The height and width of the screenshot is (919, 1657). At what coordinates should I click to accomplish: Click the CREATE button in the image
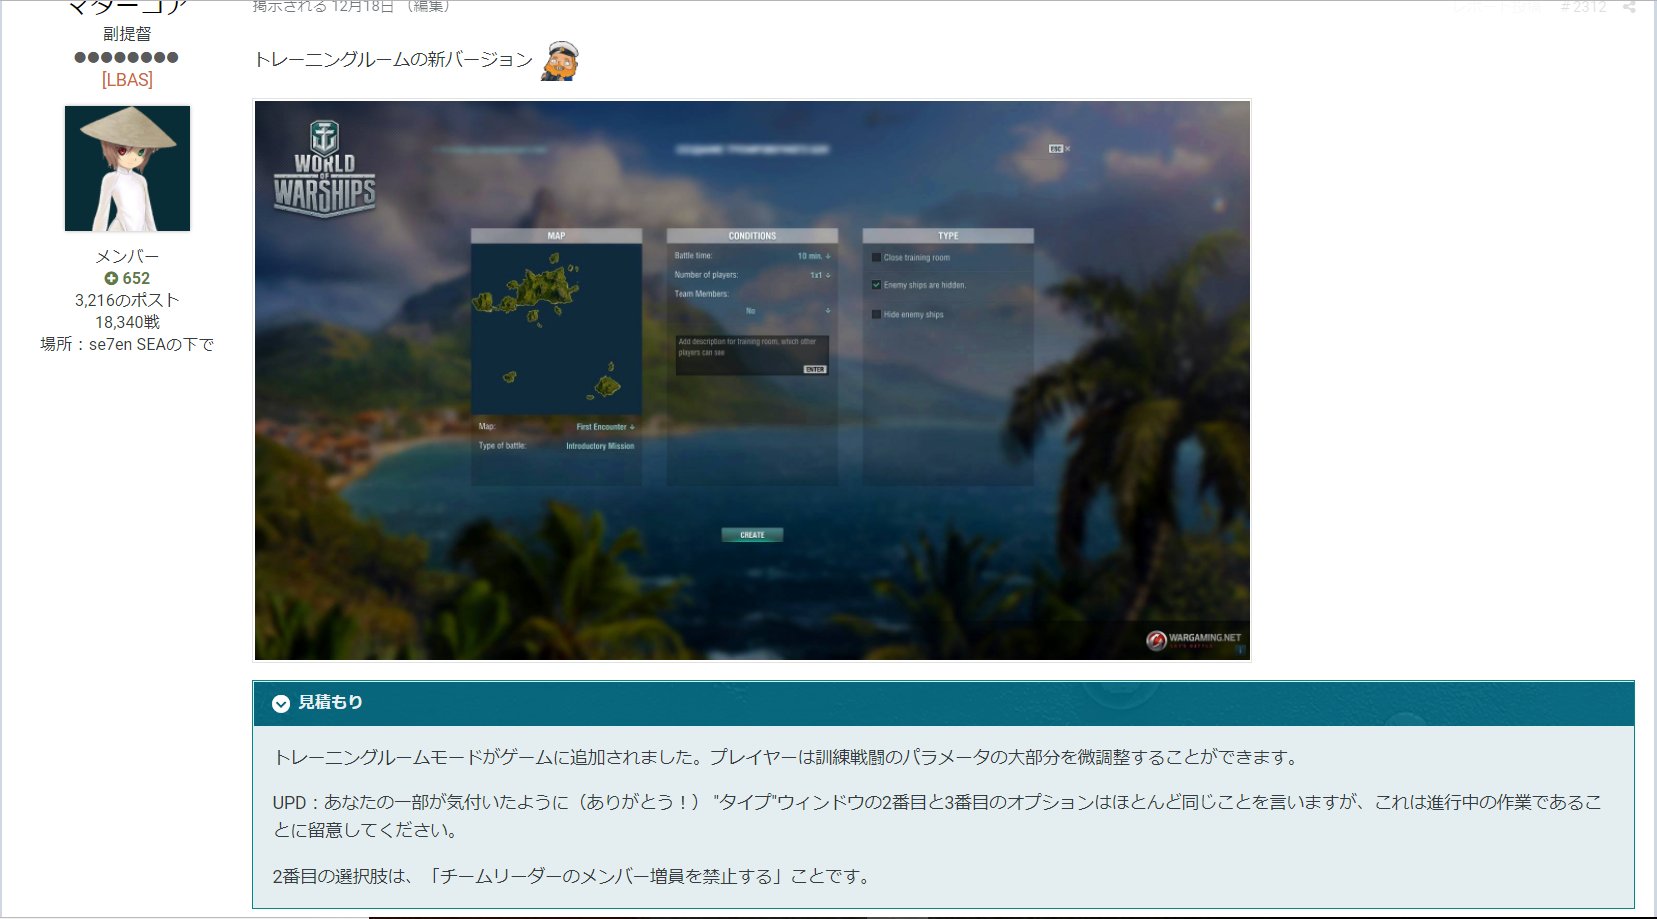click(752, 535)
